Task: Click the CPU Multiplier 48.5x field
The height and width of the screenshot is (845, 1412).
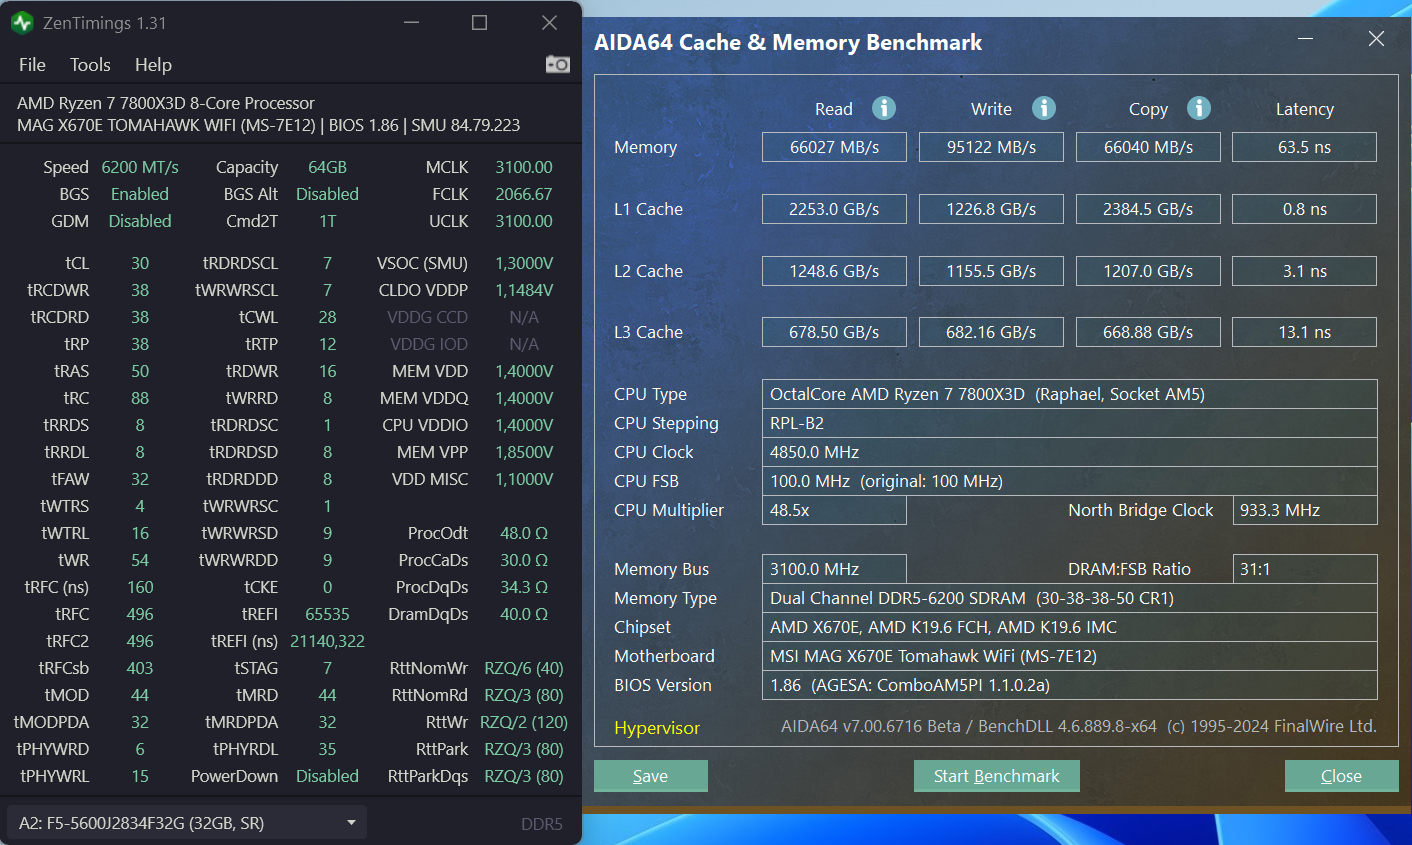Action: coord(834,510)
